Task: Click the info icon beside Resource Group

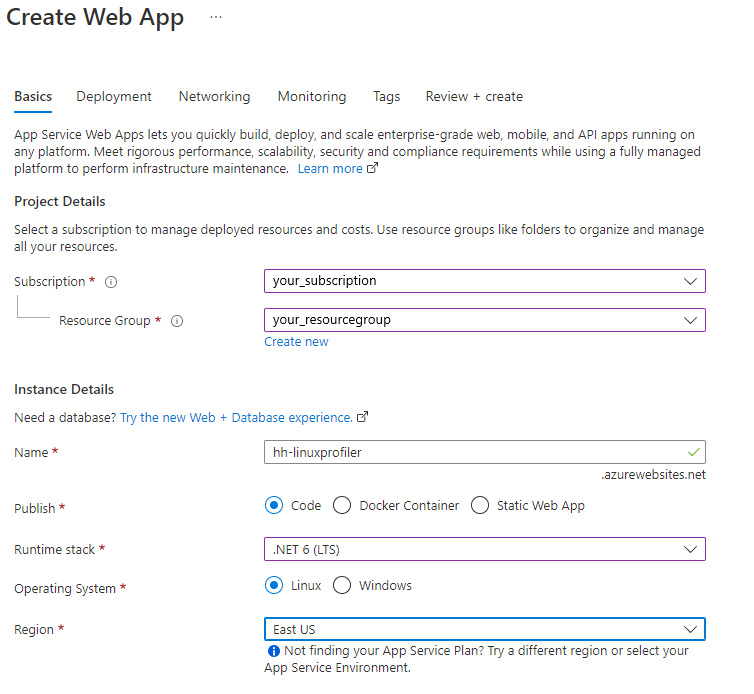Action: [177, 321]
